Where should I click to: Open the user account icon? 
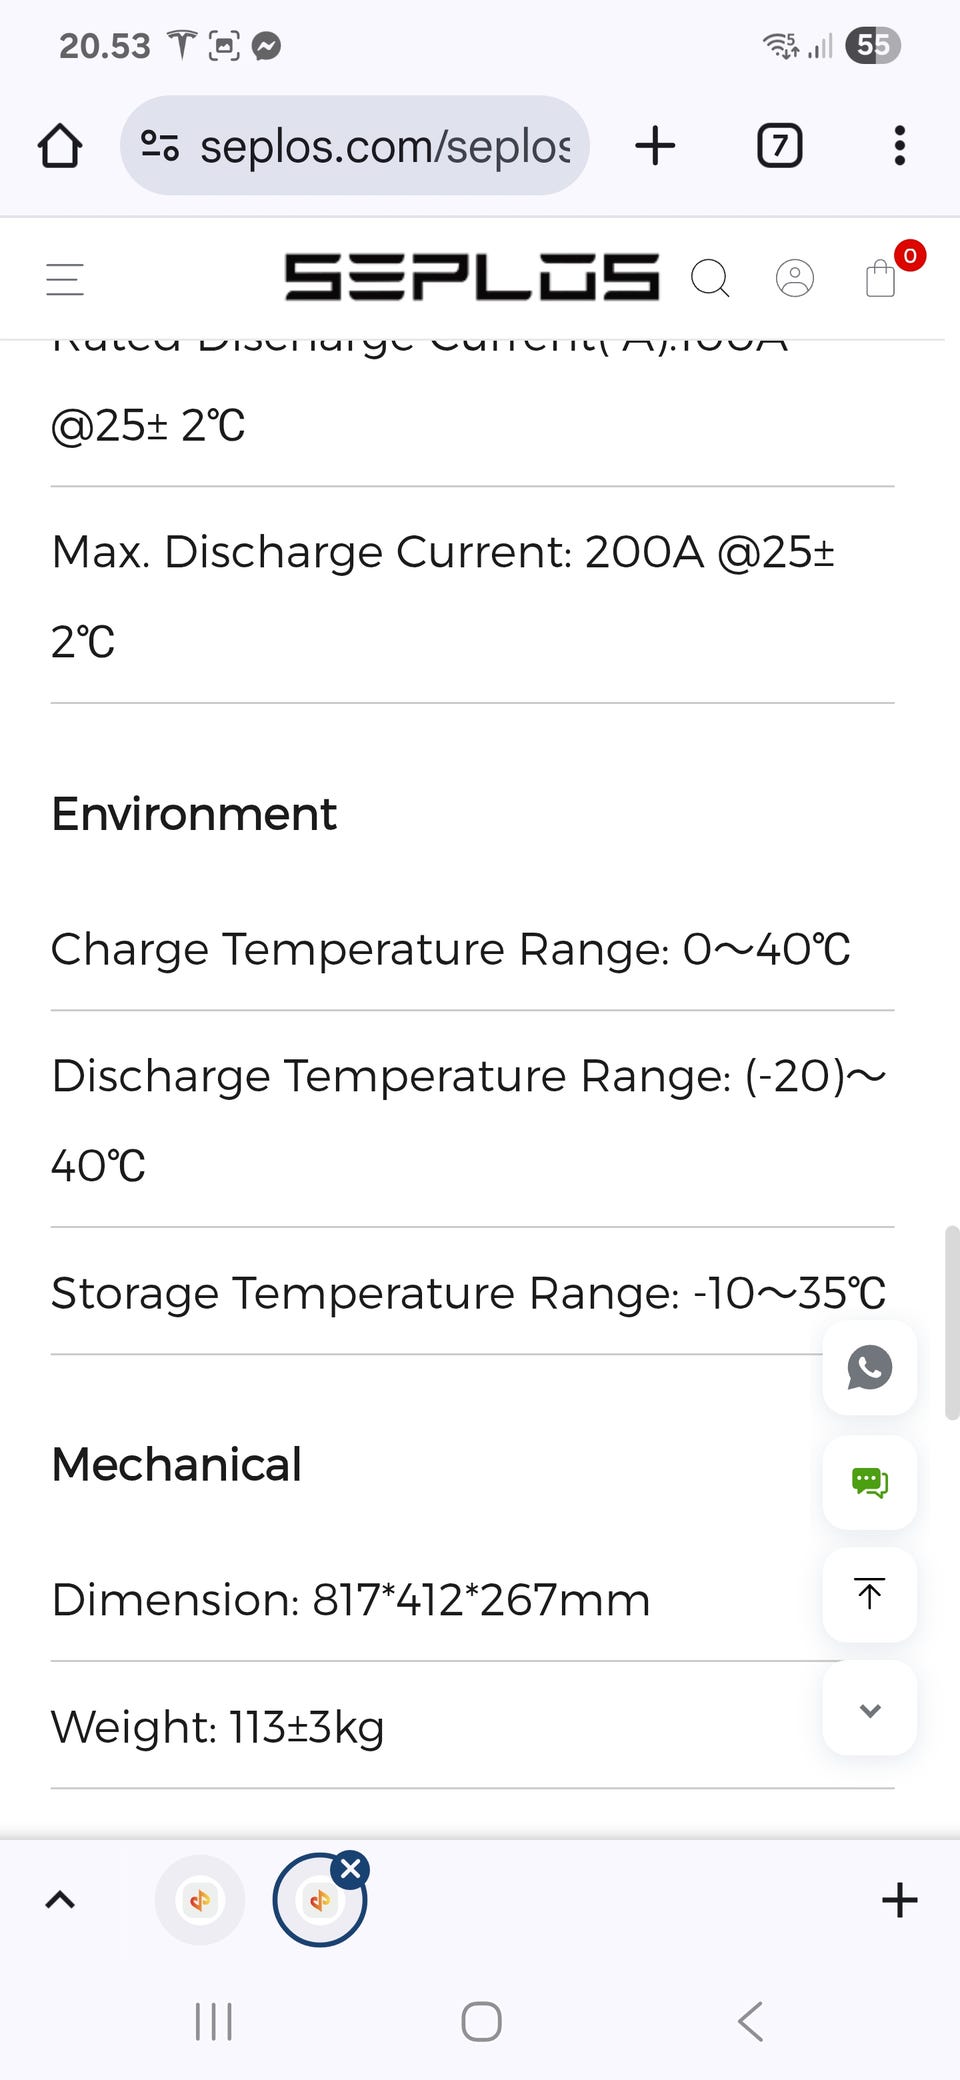[x=795, y=278]
